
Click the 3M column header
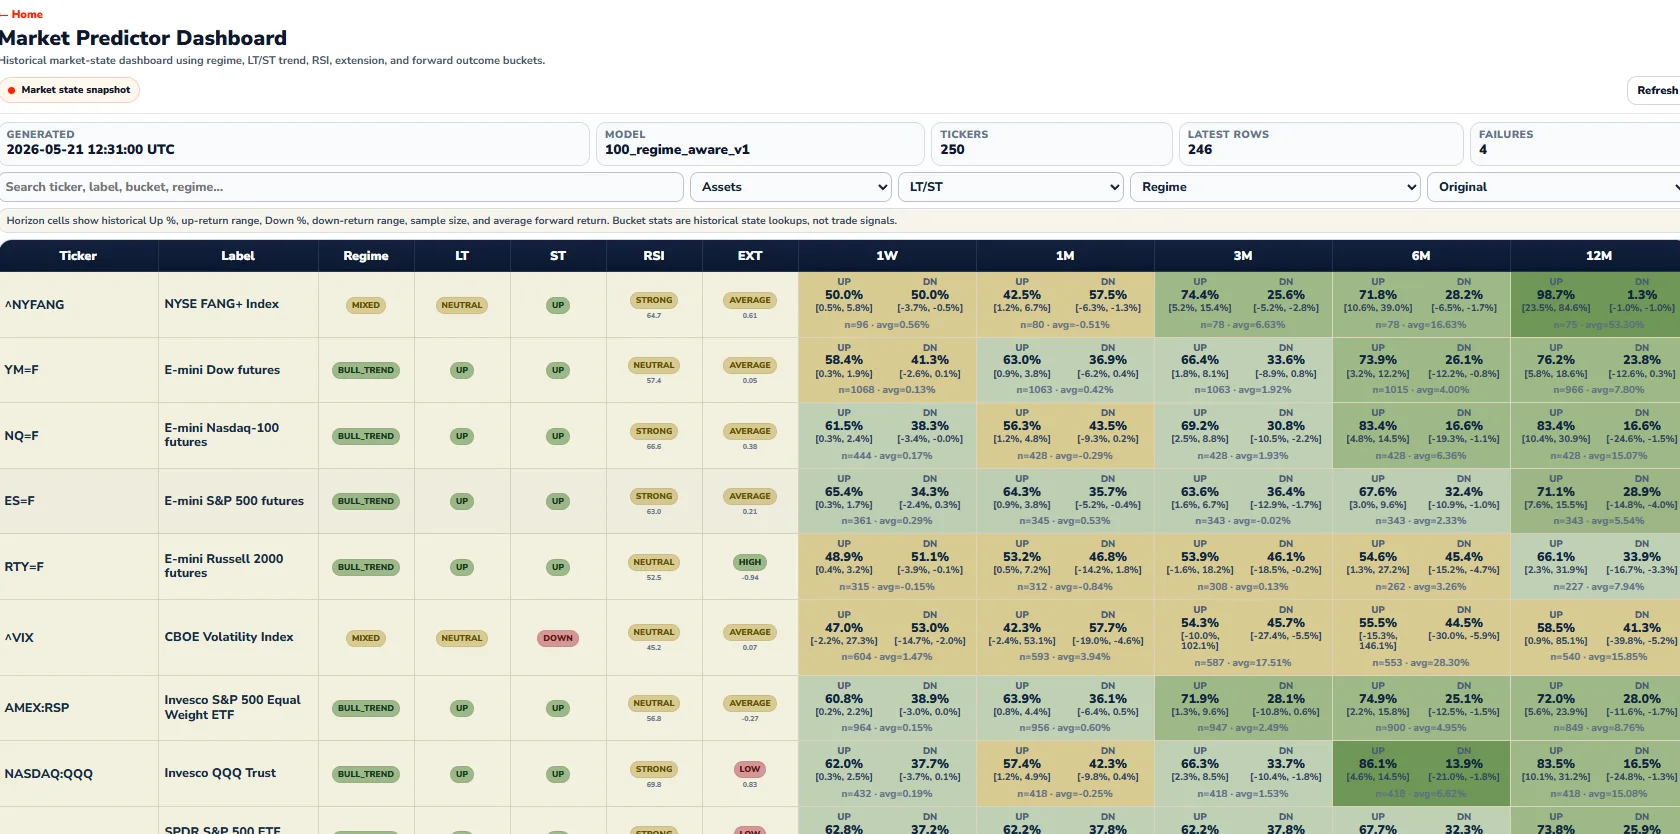tap(1243, 256)
